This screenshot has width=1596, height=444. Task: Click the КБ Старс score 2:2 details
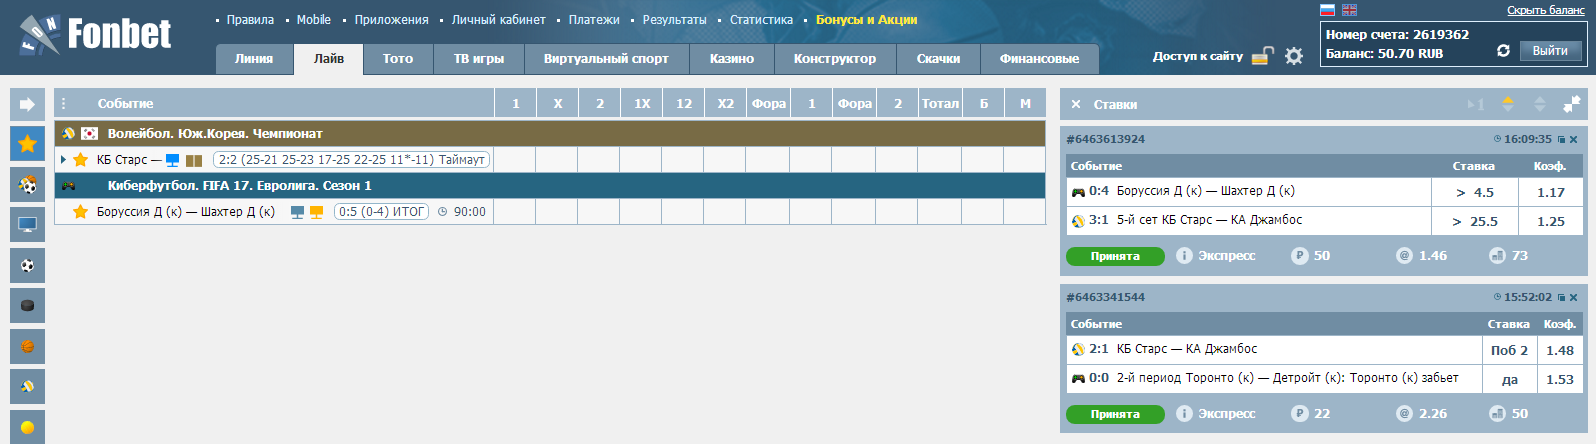click(x=351, y=160)
